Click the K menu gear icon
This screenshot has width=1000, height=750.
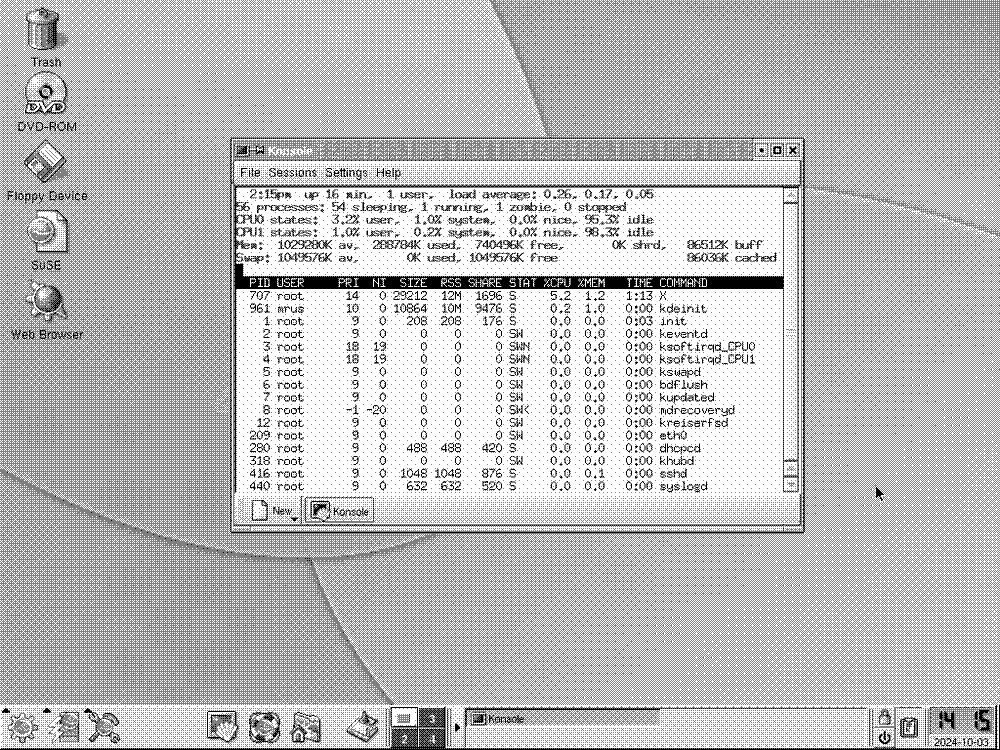pos(22,728)
